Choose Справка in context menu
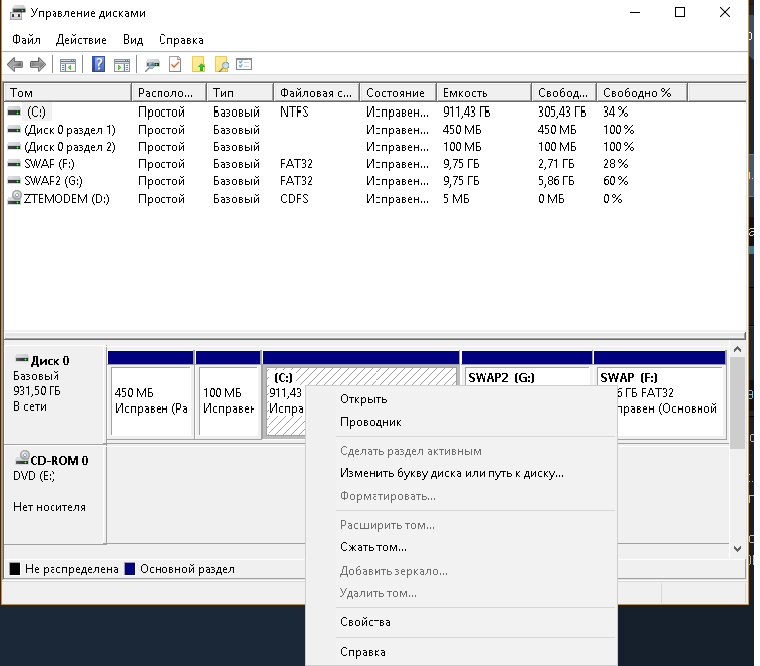Viewport: 760px width, 666px height. (x=461, y=652)
